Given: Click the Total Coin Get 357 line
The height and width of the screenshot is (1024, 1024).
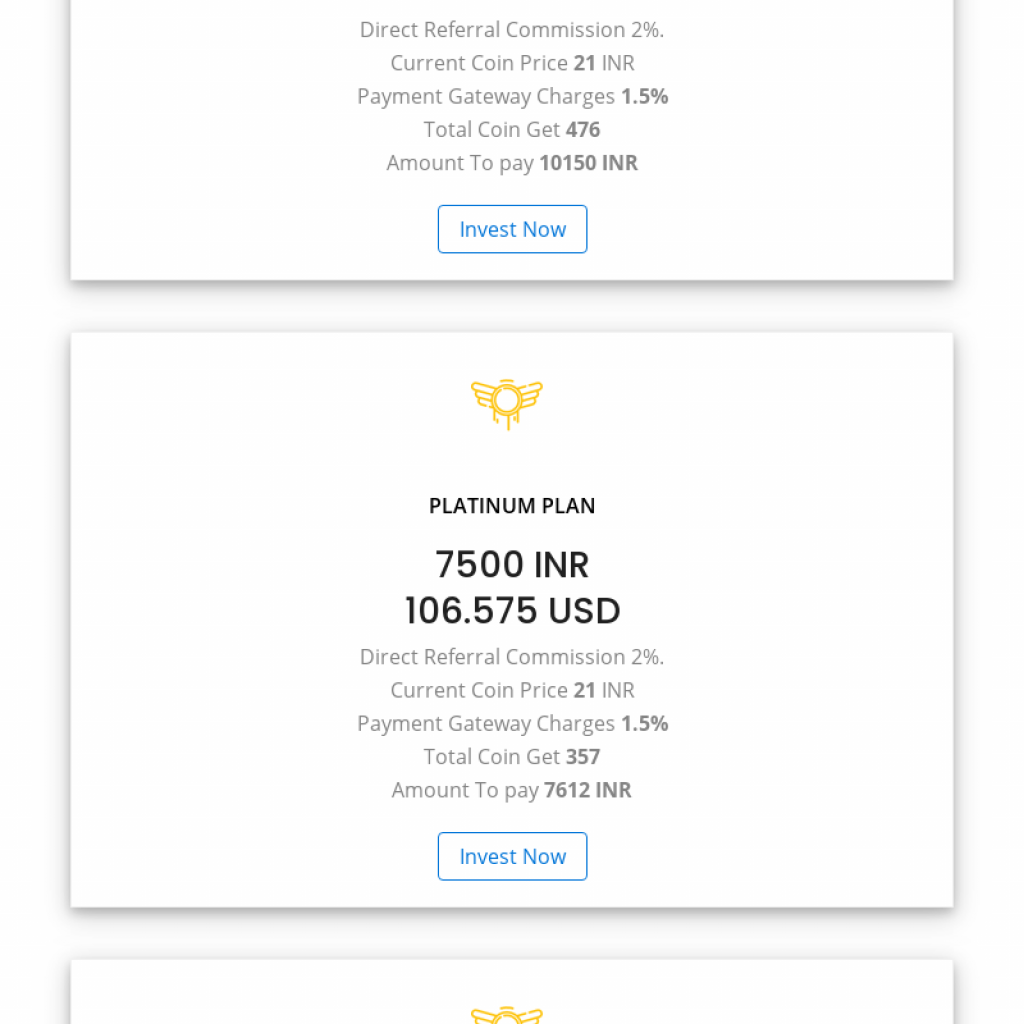Looking at the screenshot, I should [512, 757].
